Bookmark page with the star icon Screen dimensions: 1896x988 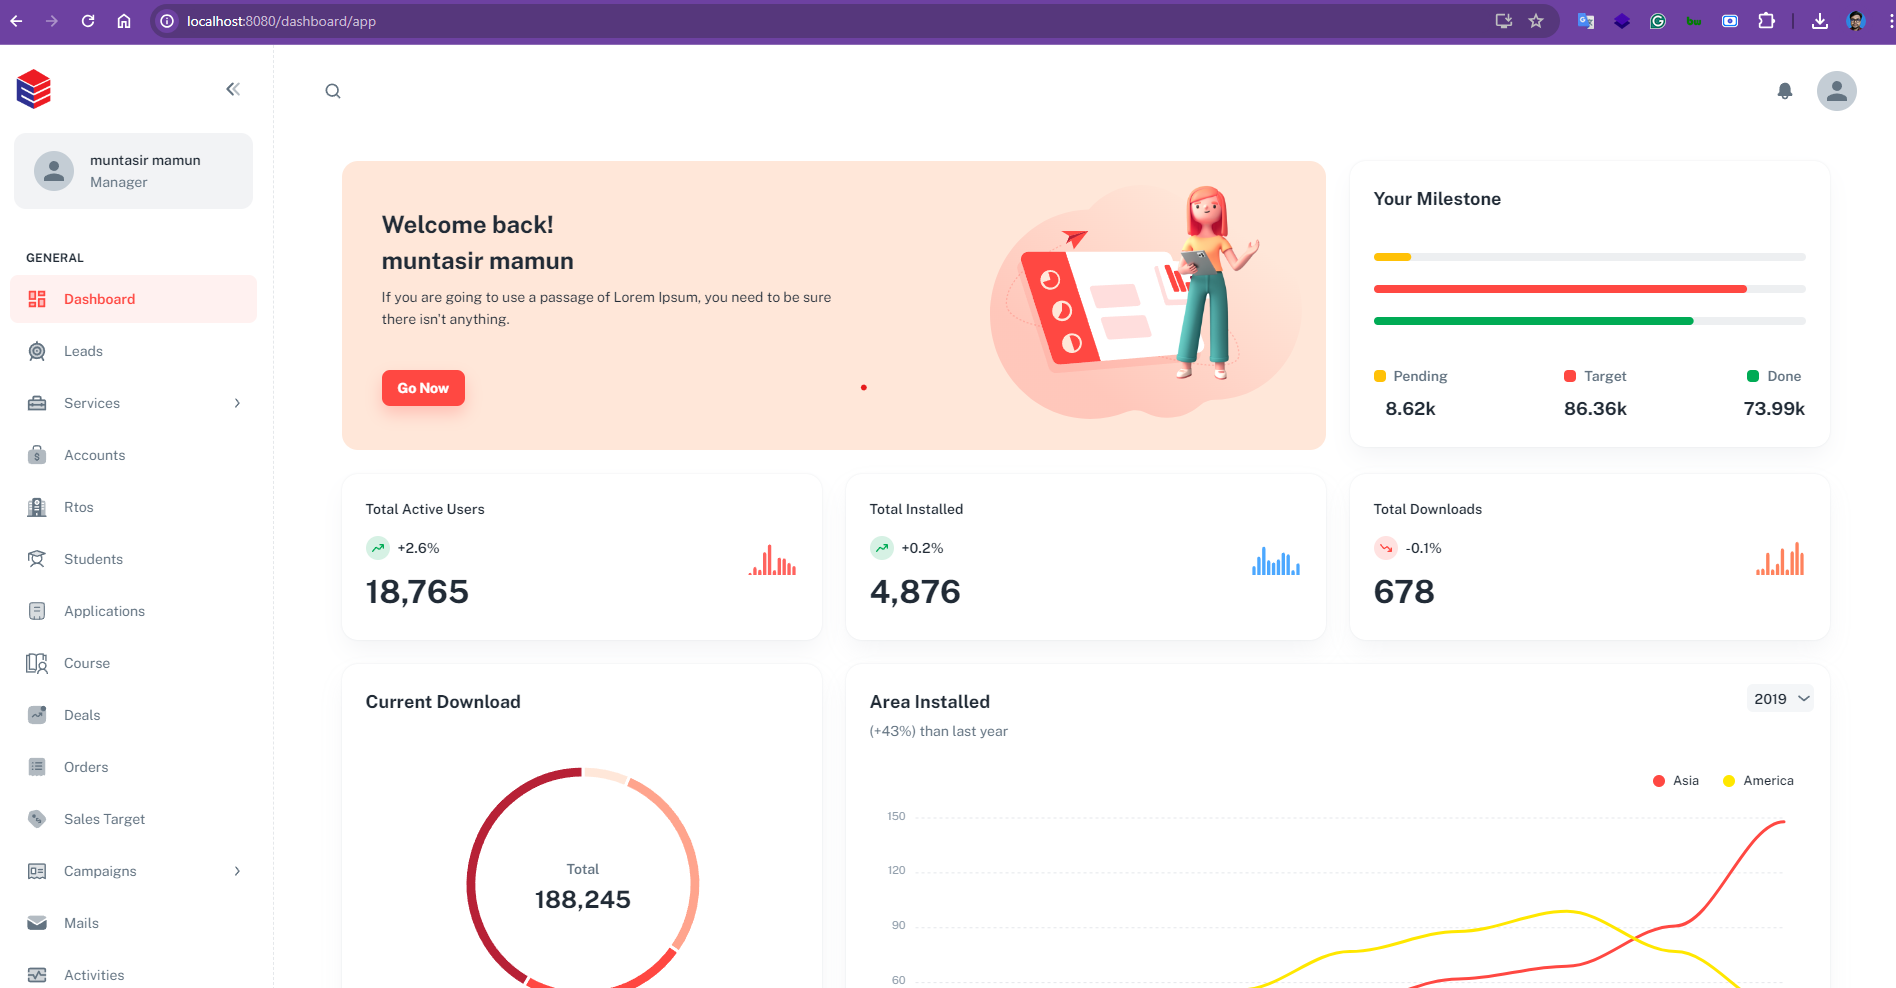point(1536,21)
